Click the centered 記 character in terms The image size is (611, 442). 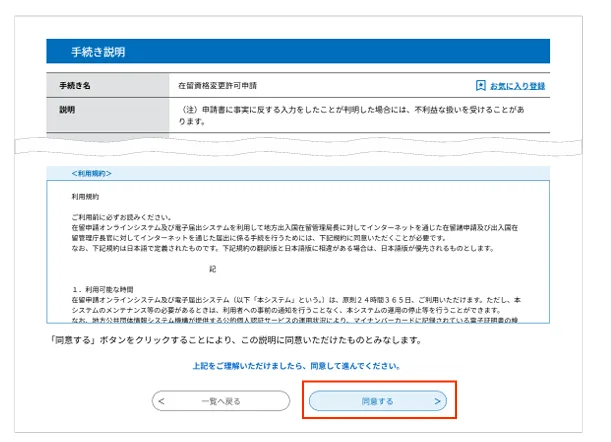(212, 269)
